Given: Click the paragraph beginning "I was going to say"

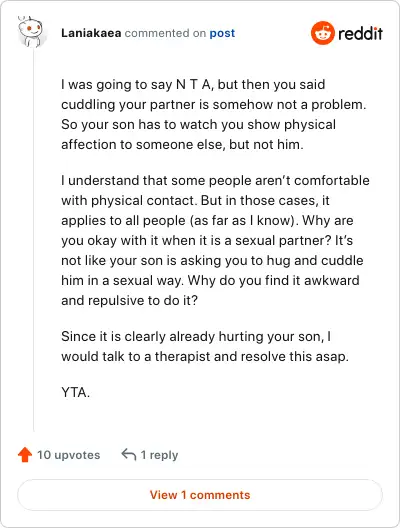Looking at the screenshot, I should [x=213, y=114].
